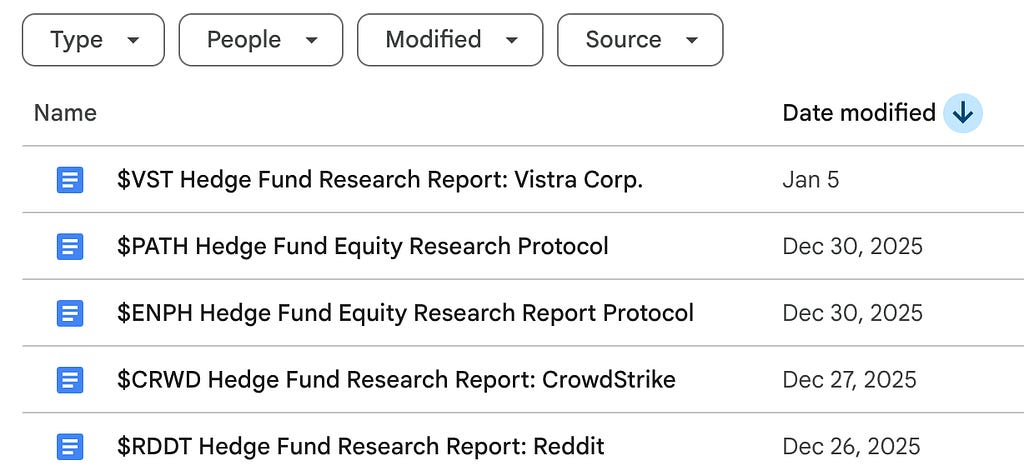Toggle sort direction with the down arrow icon

[963, 113]
